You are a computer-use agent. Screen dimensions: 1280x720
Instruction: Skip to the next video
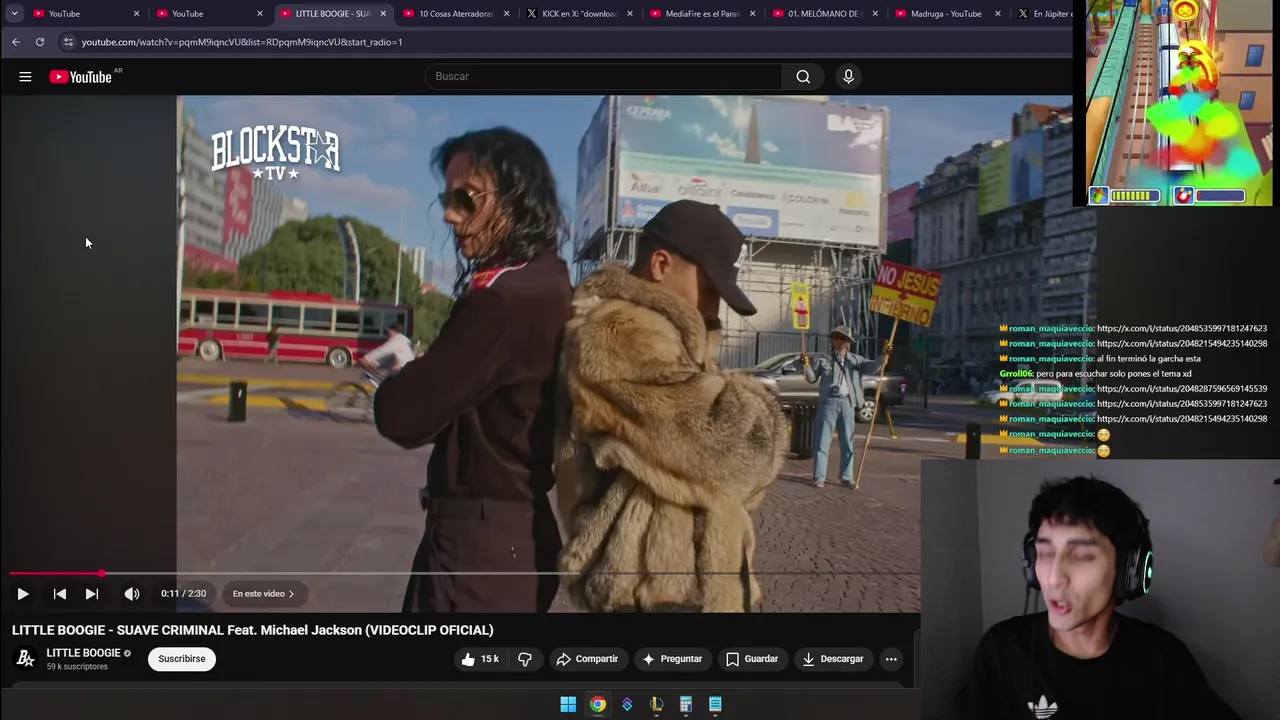[92, 594]
